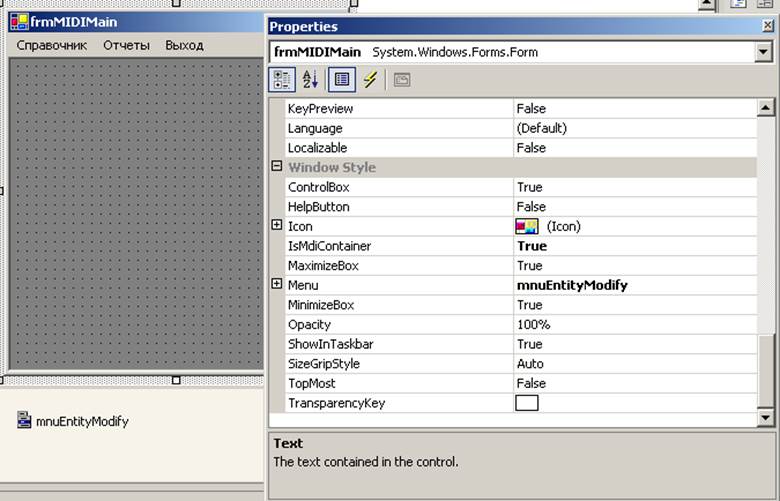The width and height of the screenshot is (780, 501).
Task: Show Events with lightning bolt icon
Action: click(x=370, y=80)
